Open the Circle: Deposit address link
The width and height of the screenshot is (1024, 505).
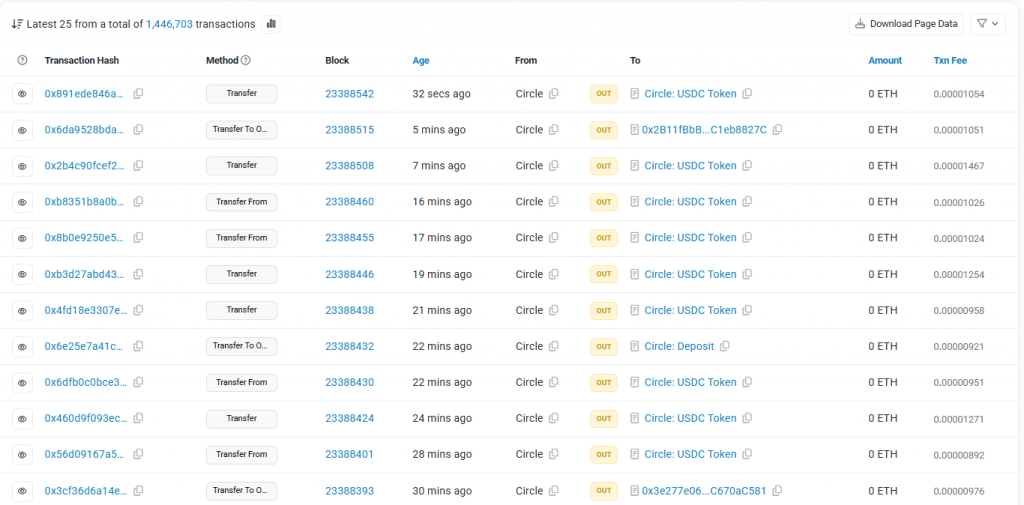[x=679, y=346]
